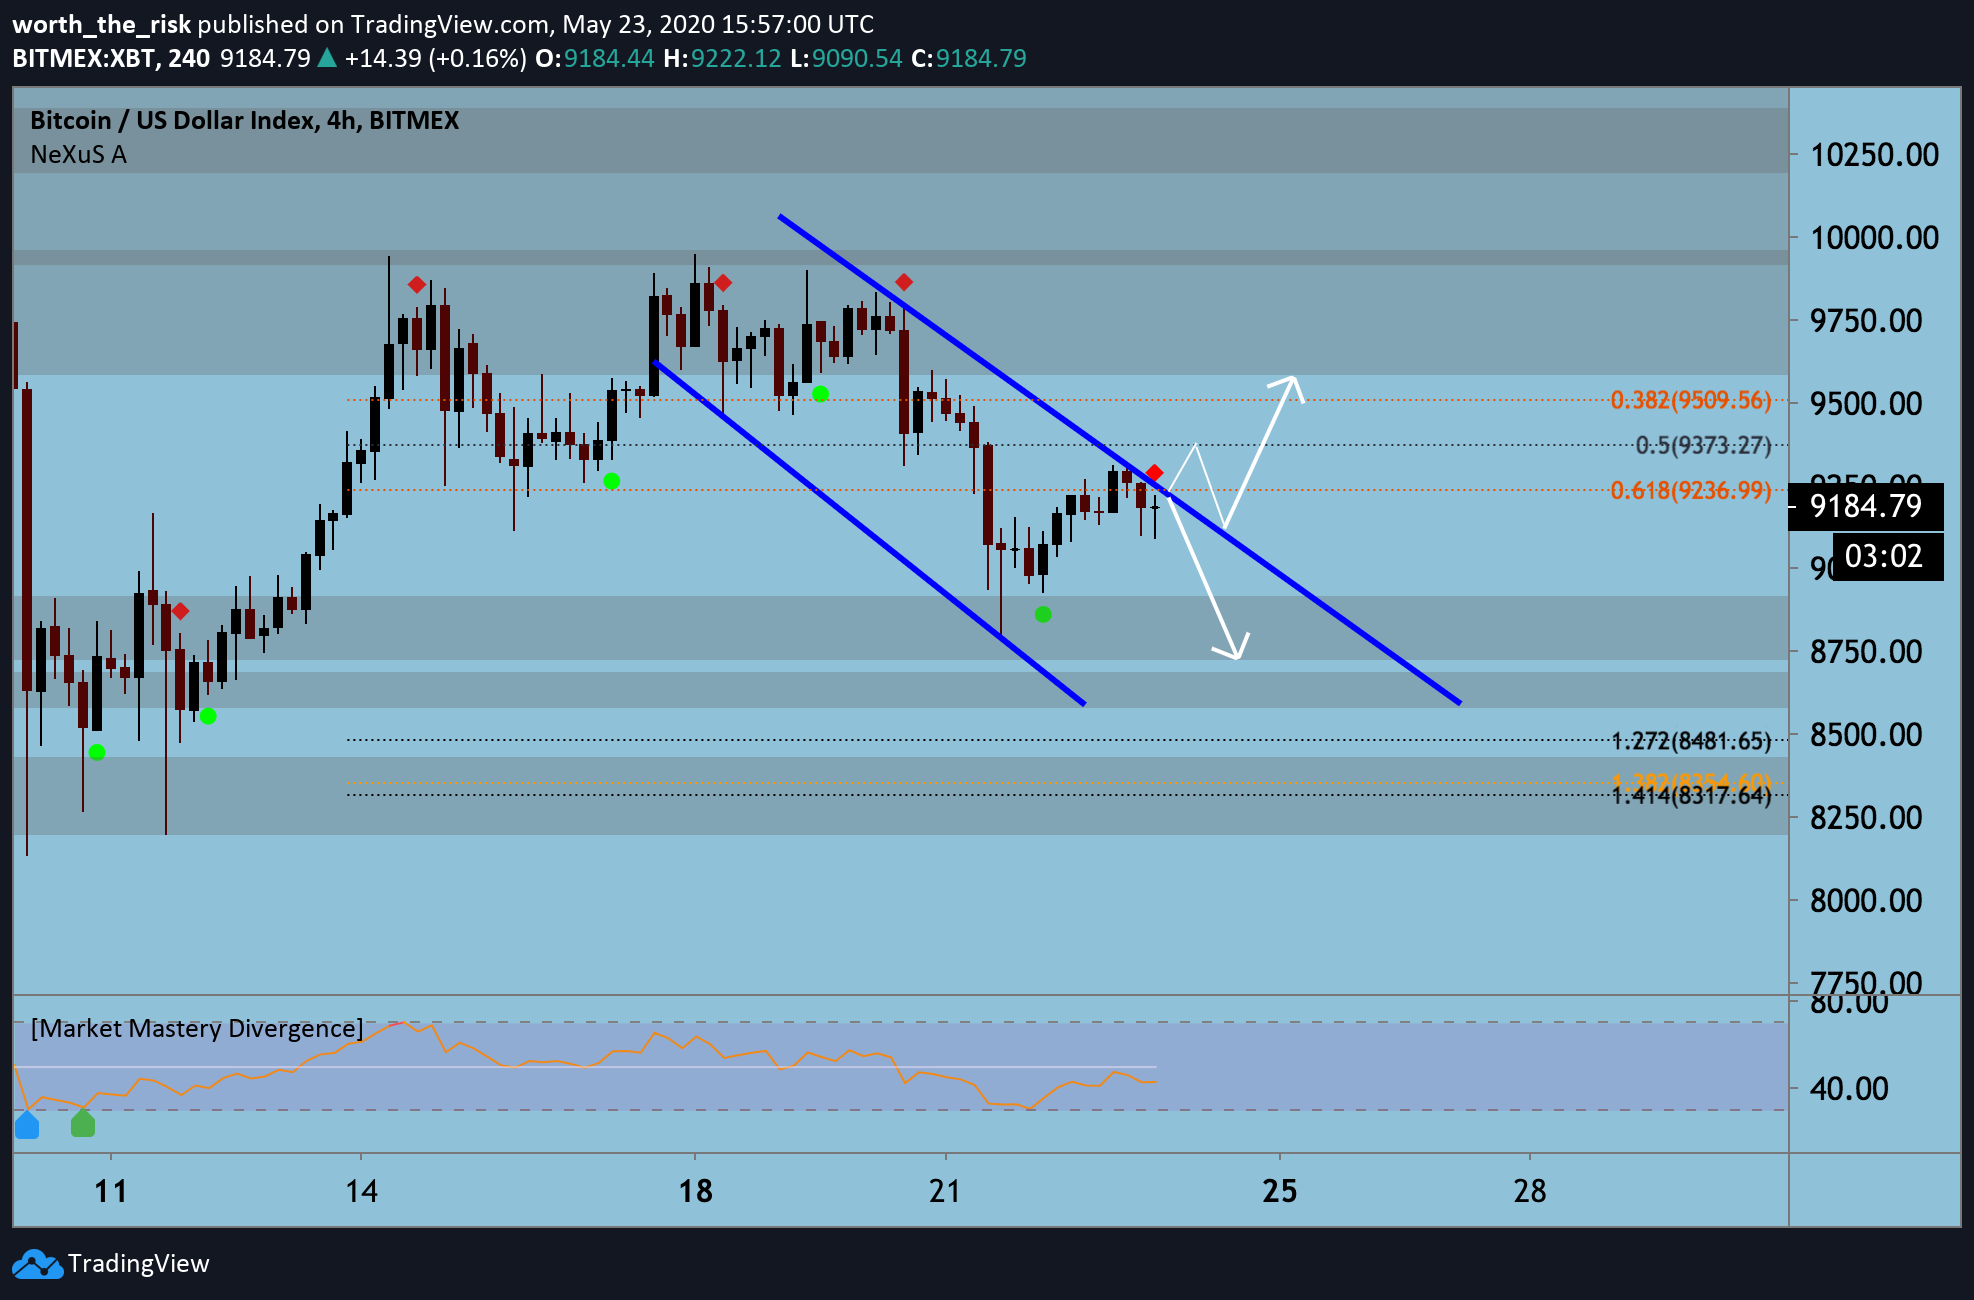
Task: Click the 9750.00 price axis label
Action: [1866, 321]
